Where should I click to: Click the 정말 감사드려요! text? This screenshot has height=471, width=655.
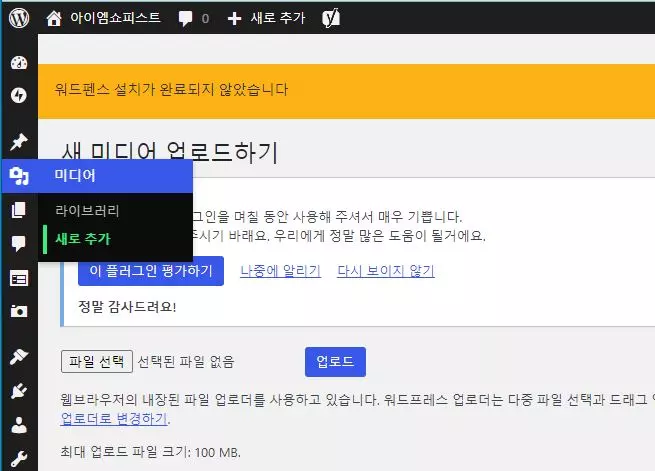click(x=127, y=307)
